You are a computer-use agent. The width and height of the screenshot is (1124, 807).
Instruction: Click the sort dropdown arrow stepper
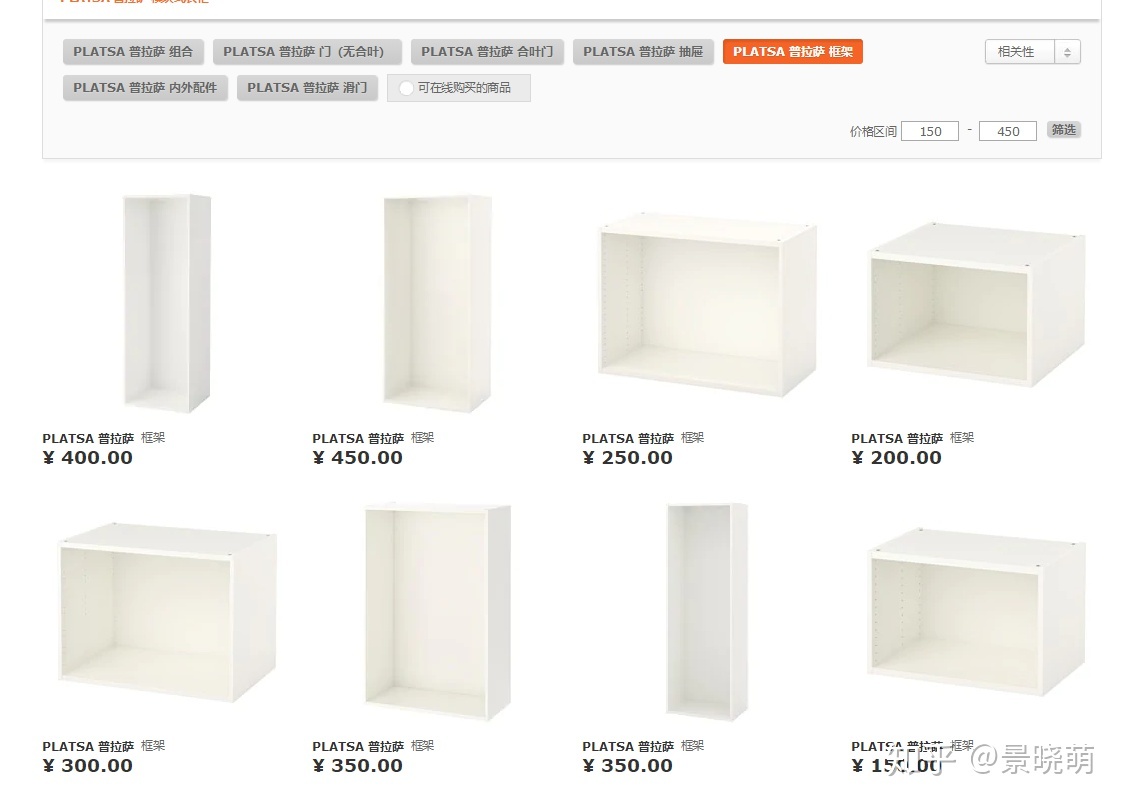(x=1067, y=52)
